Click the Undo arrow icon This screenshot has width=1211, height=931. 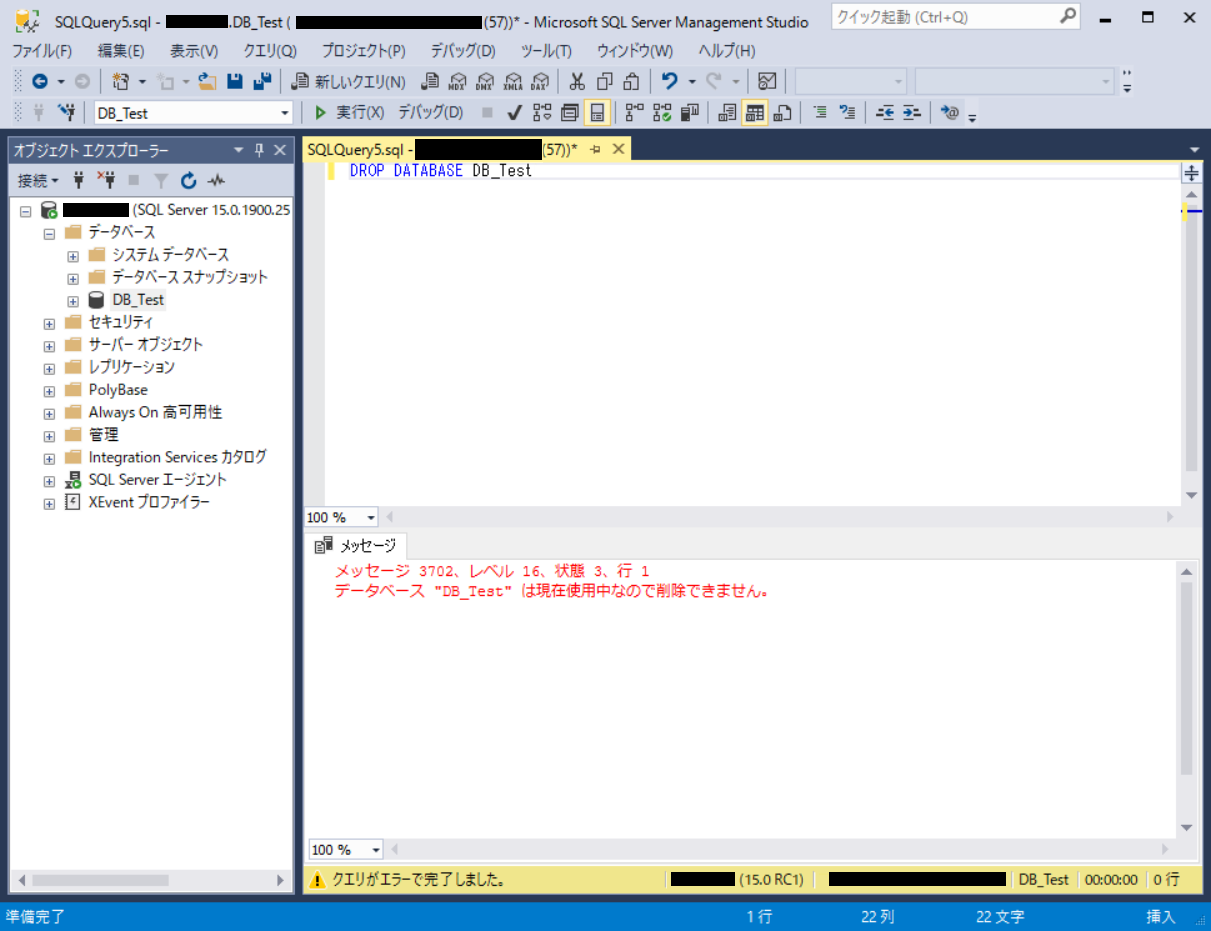(x=670, y=82)
